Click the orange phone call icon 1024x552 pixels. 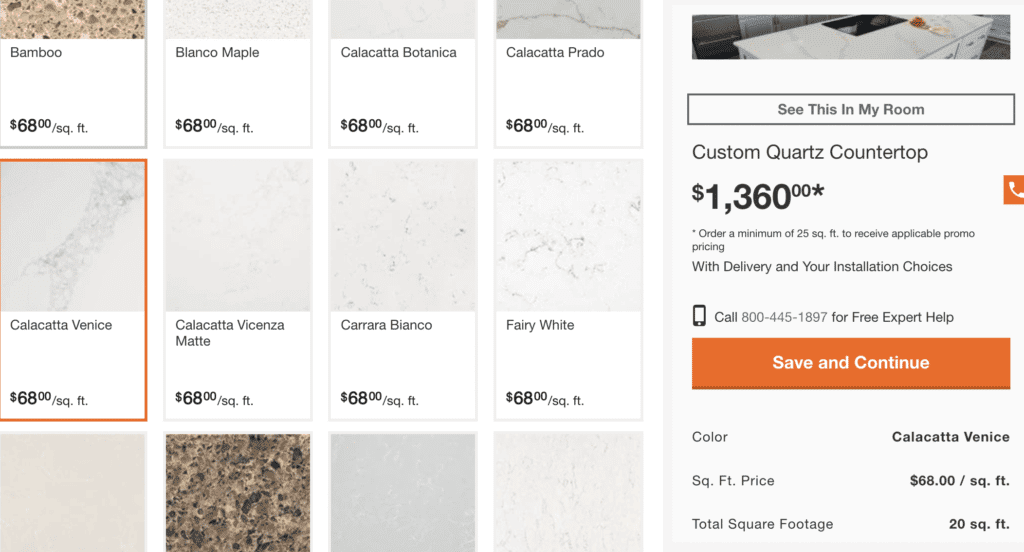click(1014, 189)
